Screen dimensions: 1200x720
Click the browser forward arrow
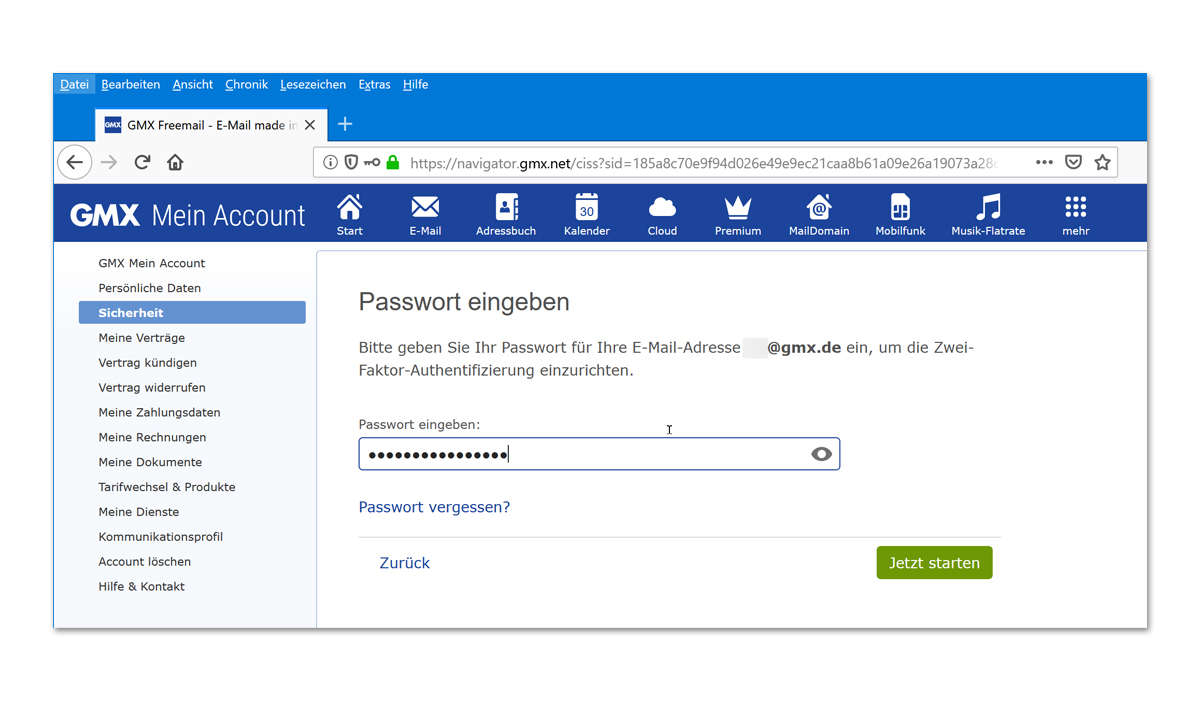109,162
